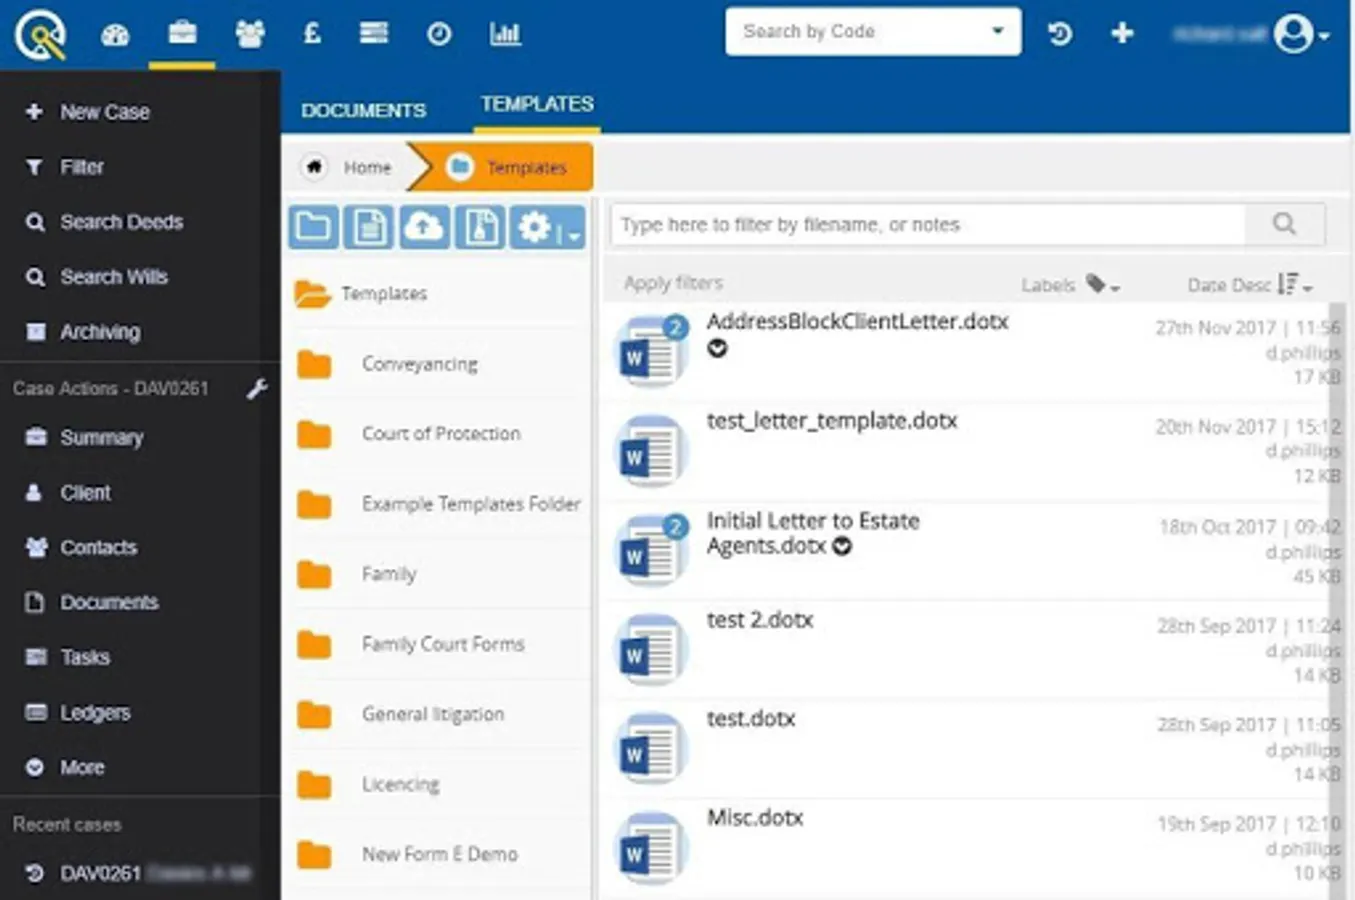The width and height of the screenshot is (1355, 900).
Task: Open the Conveyancing folder
Action: pyautogui.click(x=419, y=364)
